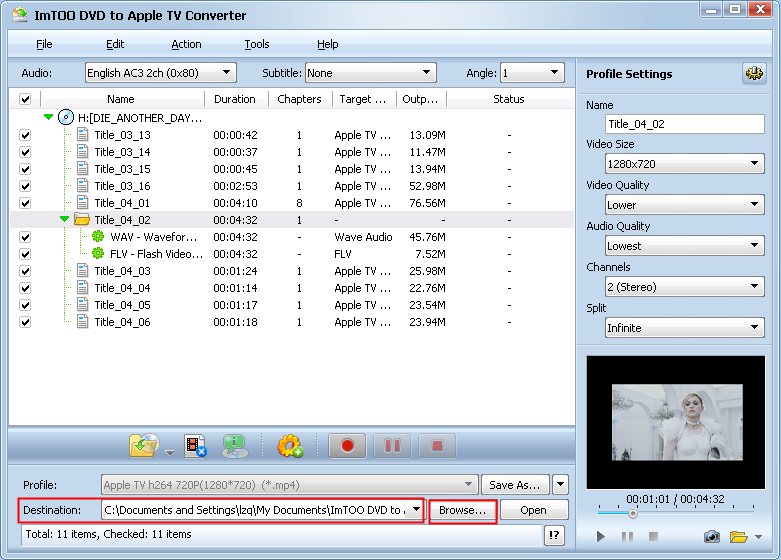Open the Destination path dropdown
781x560 pixels.
(x=416, y=510)
